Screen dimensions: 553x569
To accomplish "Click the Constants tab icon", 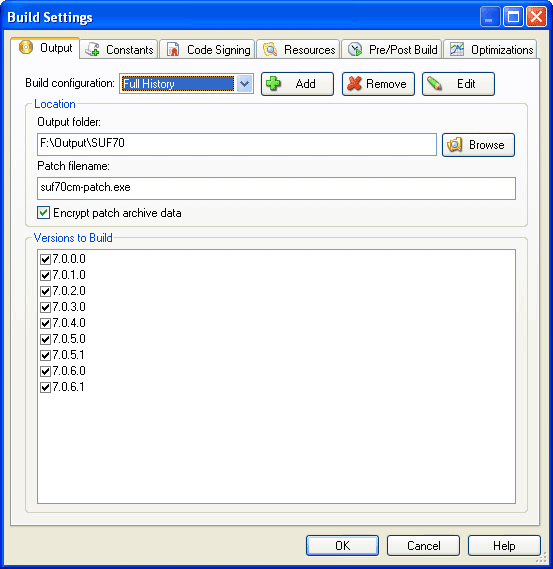I will coord(92,49).
